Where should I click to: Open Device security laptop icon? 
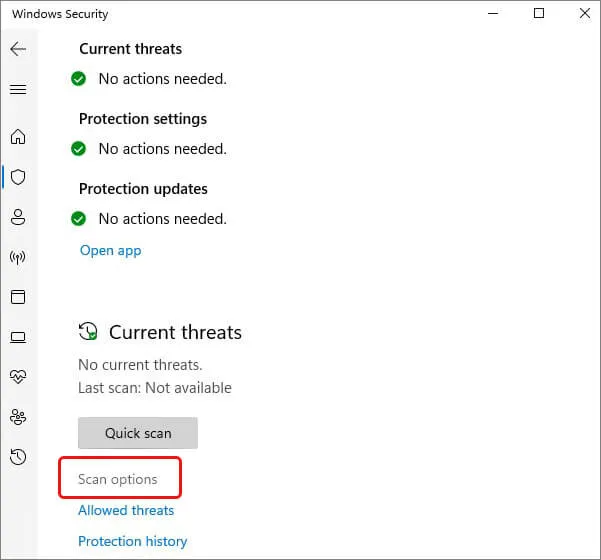click(x=18, y=337)
